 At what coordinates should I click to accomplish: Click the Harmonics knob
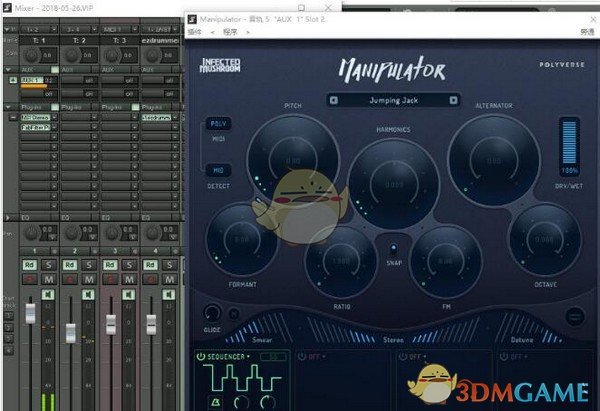[393, 184]
